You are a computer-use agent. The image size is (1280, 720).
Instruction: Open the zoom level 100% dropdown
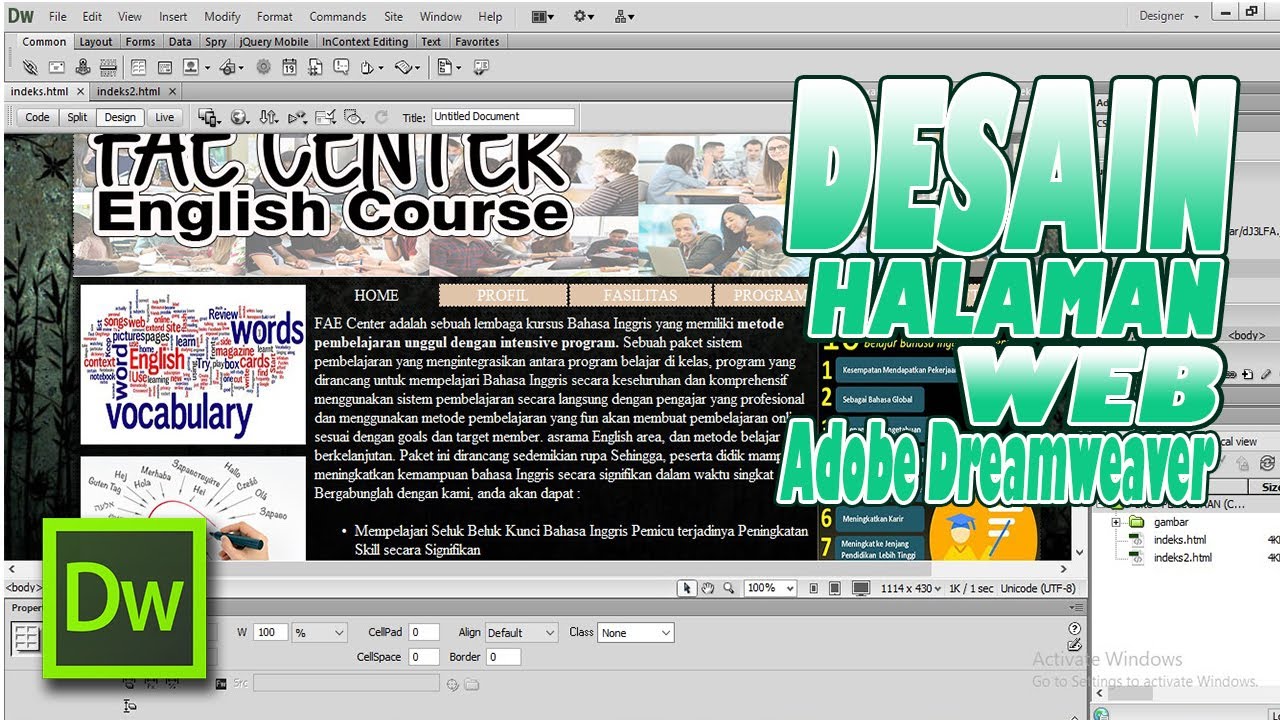tap(770, 588)
